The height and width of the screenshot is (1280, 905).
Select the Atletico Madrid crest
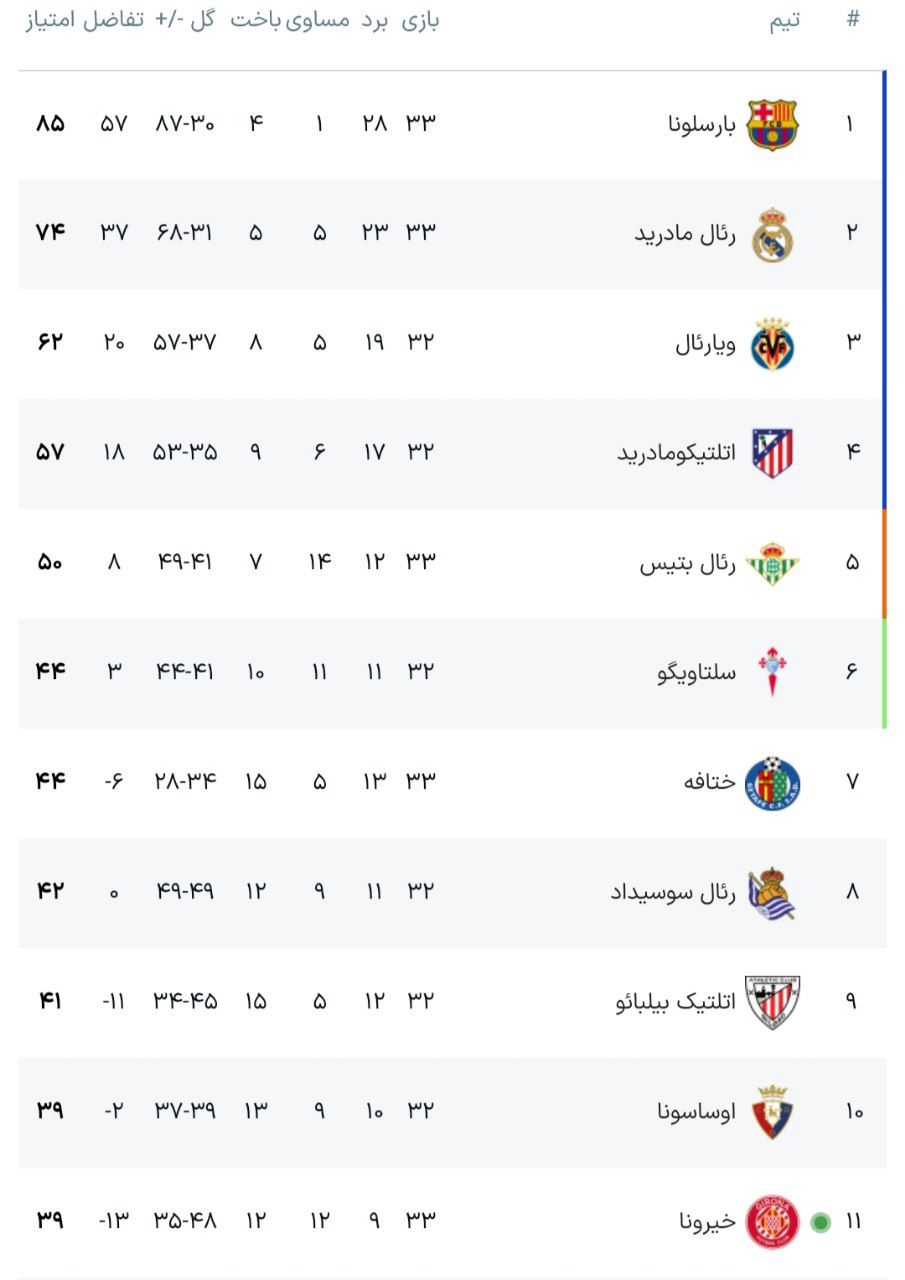pos(773,453)
